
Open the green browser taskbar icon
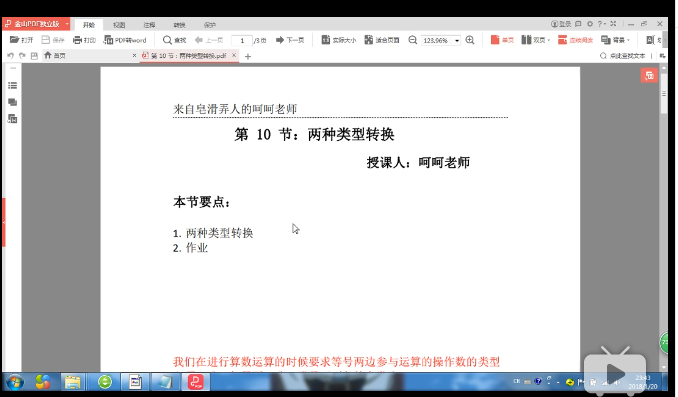[105, 382]
